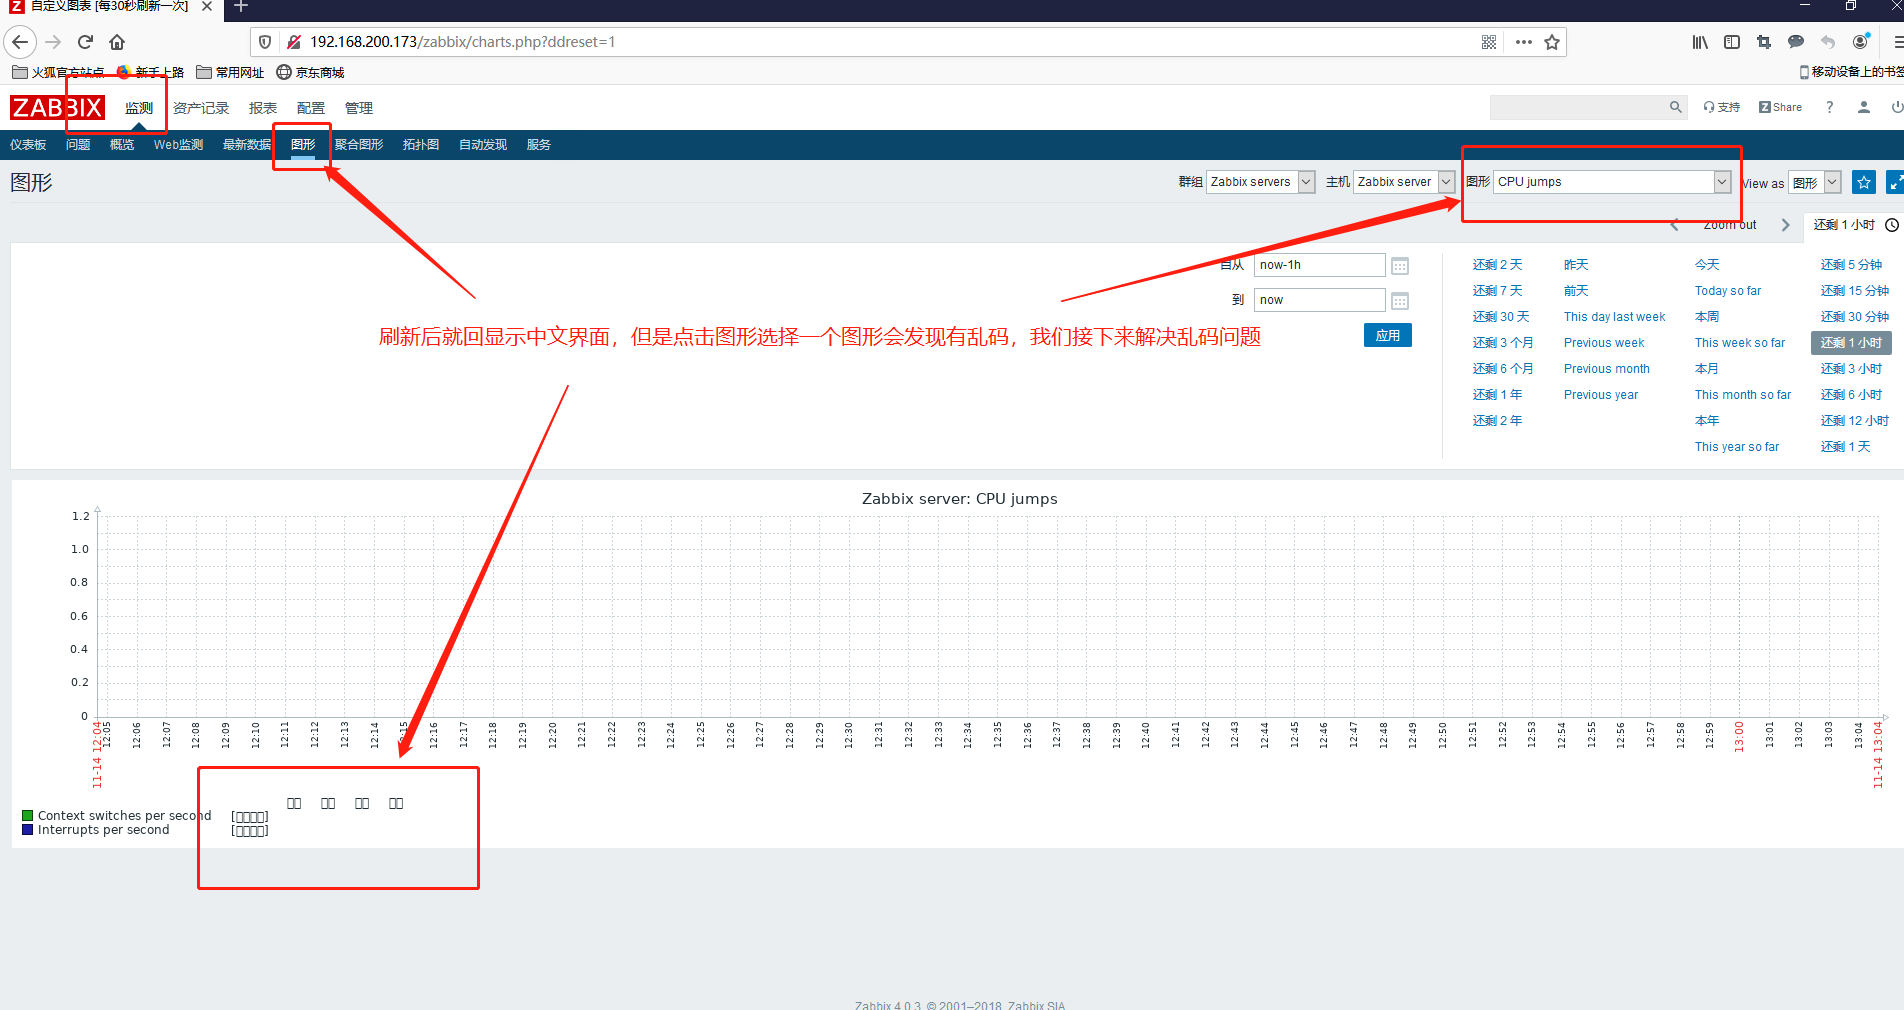Click the Share link in the header
The height and width of the screenshot is (1010, 1904).
pos(1780,107)
